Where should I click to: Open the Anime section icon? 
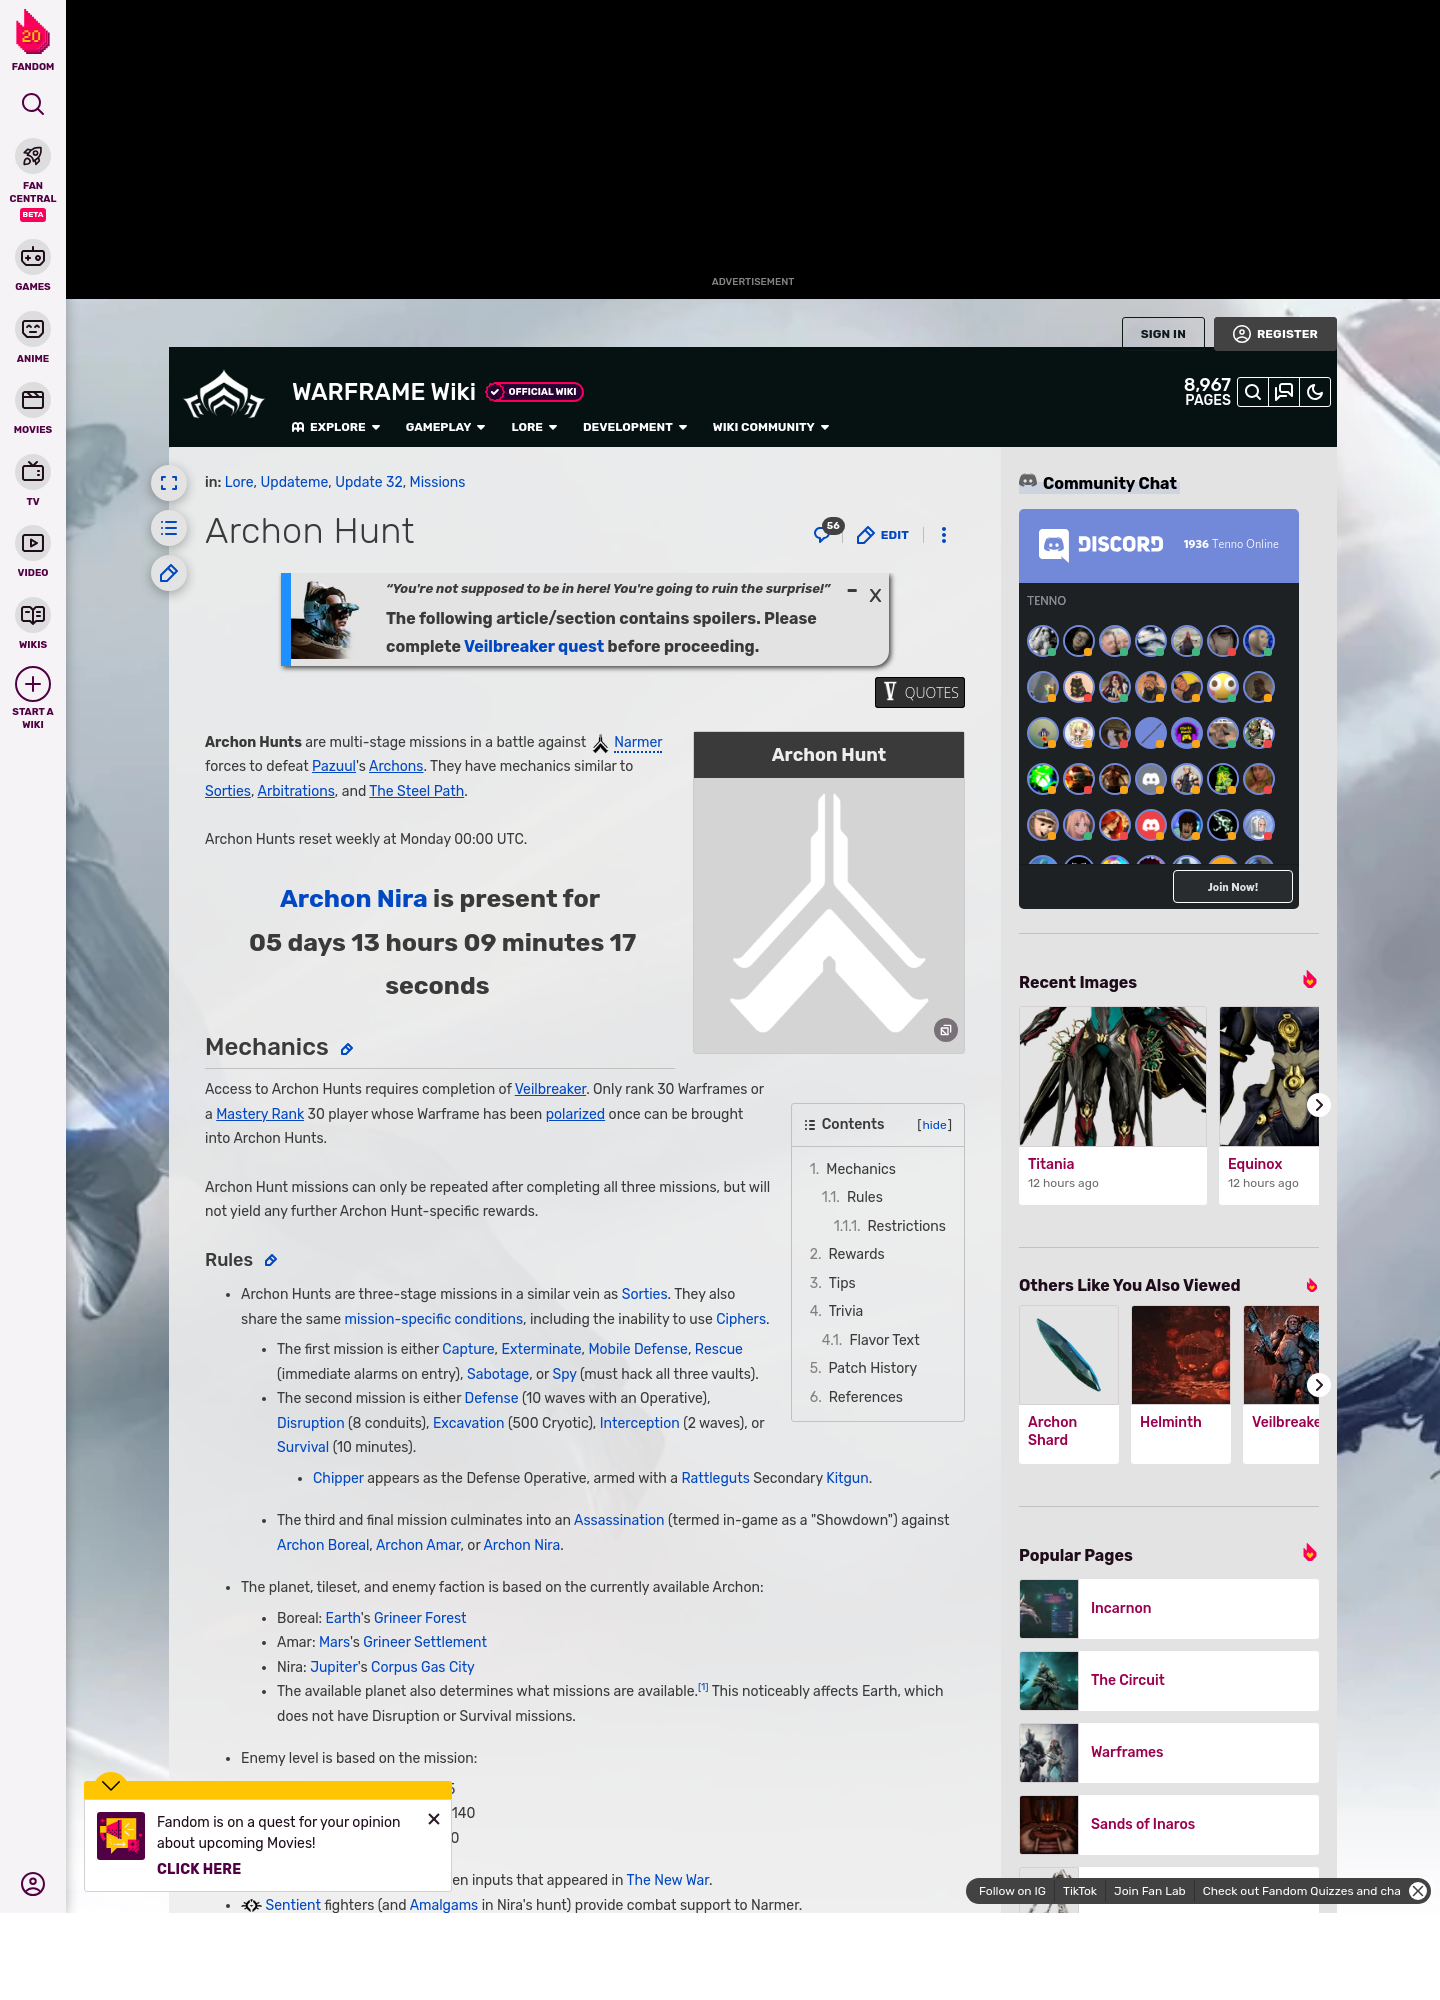pos(33,329)
